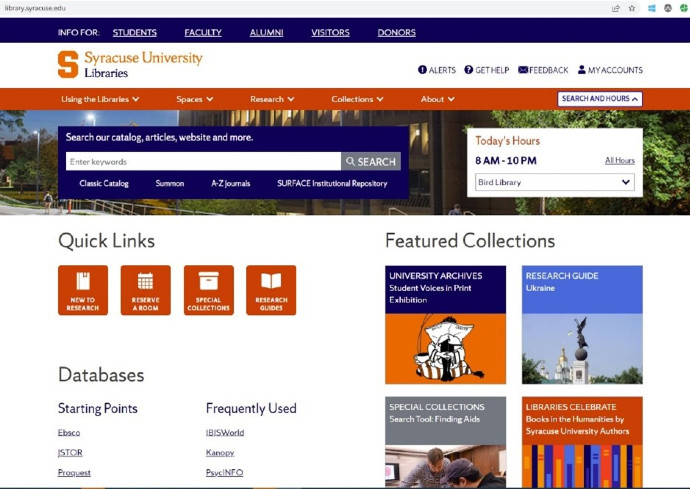
Task: Click the browser share icon
Action: pyautogui.click(x=616, y=8)
